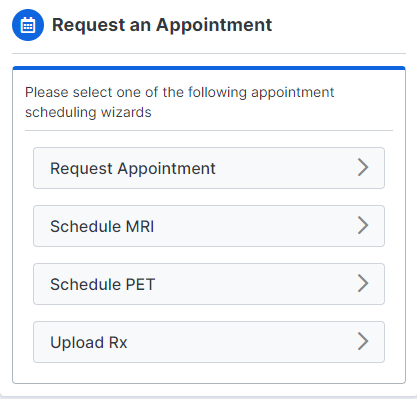Click the blue accent bar atop the card

click(209, 68)
